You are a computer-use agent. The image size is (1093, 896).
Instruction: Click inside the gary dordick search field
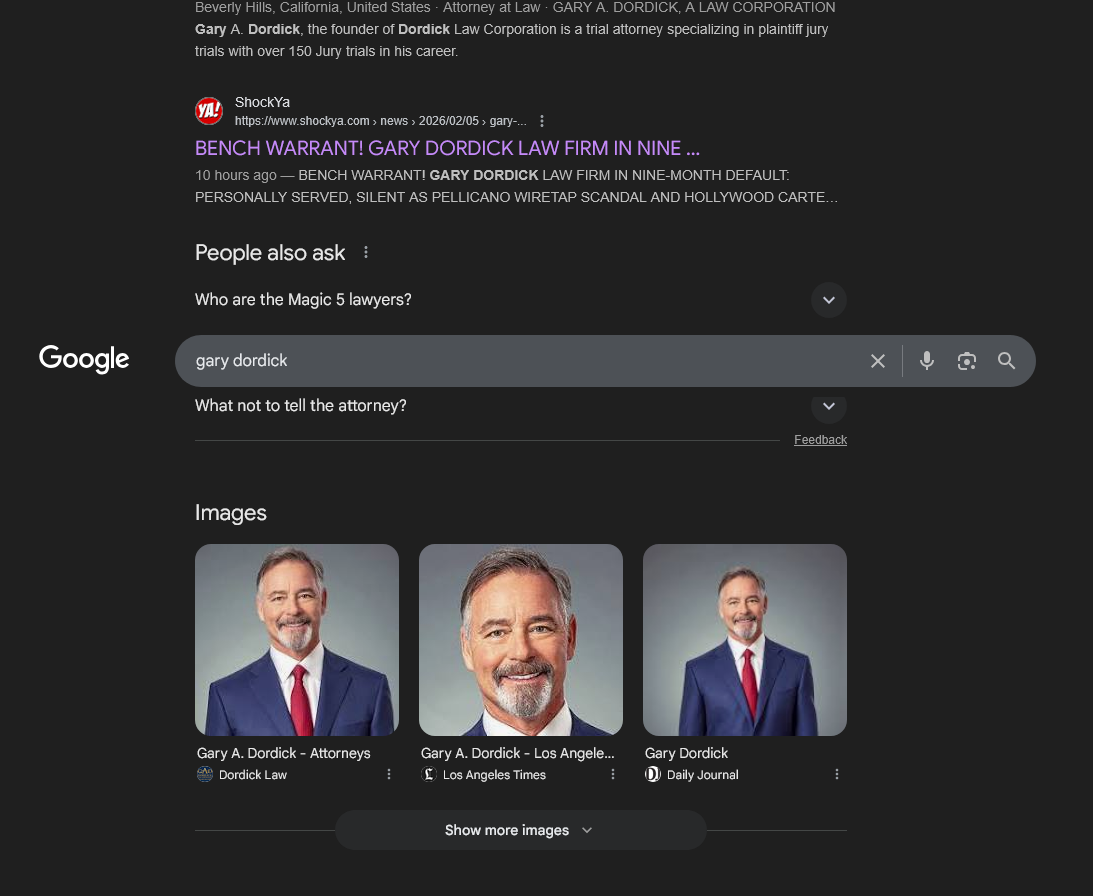(520, 361)
